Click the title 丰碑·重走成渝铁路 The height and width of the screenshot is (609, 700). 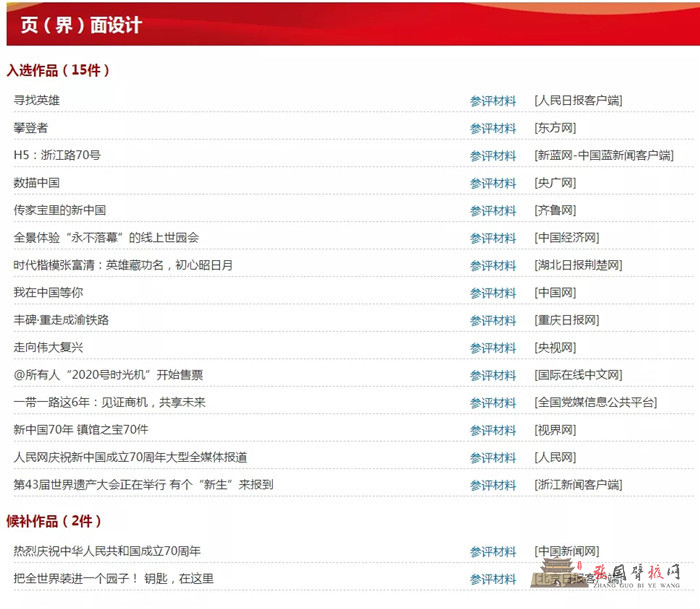click(61, 320)
